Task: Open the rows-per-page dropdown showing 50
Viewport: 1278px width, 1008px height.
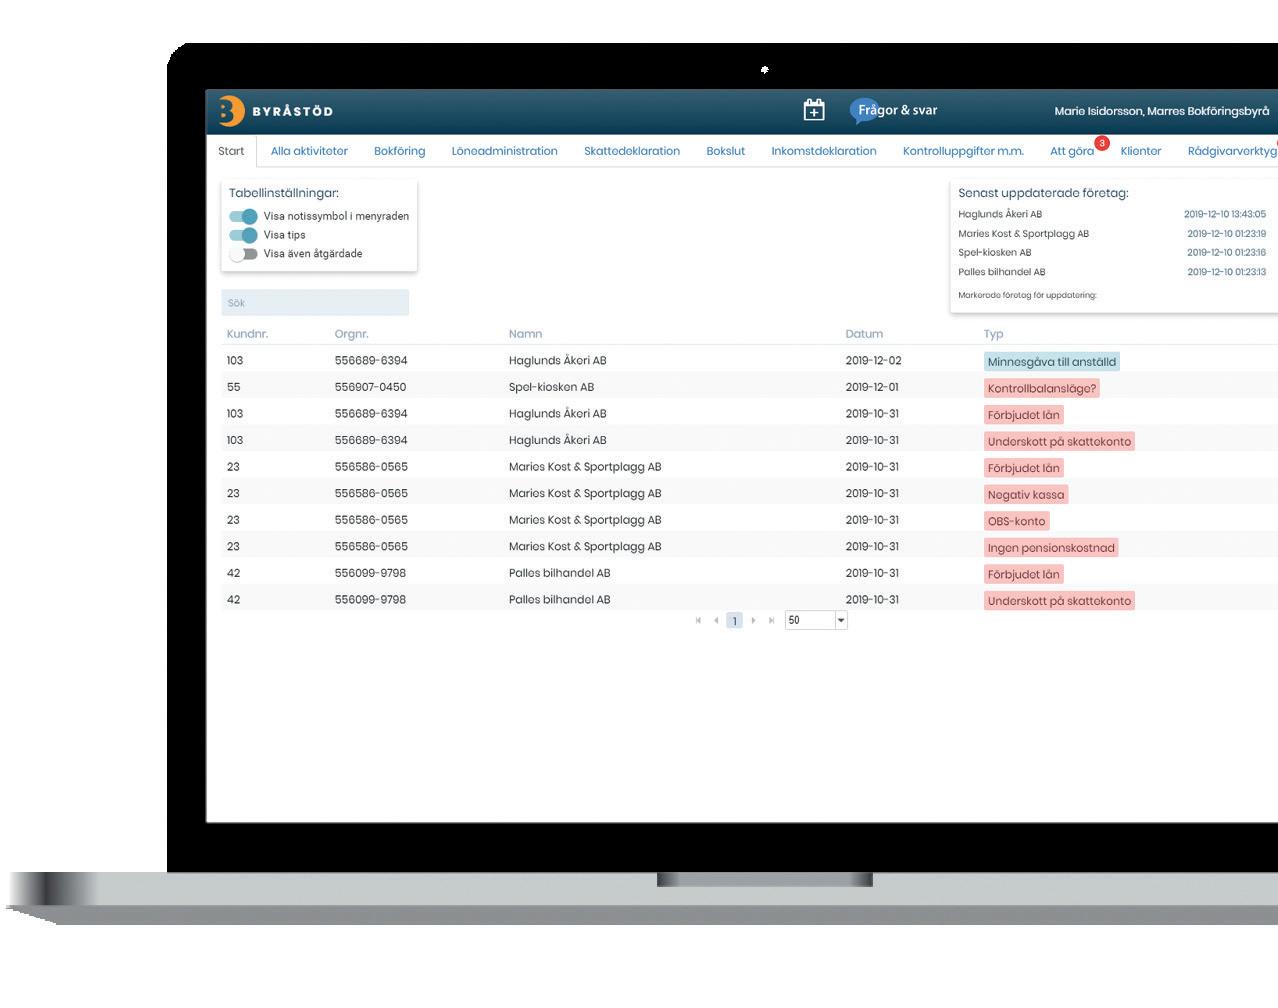Action: [x=816, y=620]
